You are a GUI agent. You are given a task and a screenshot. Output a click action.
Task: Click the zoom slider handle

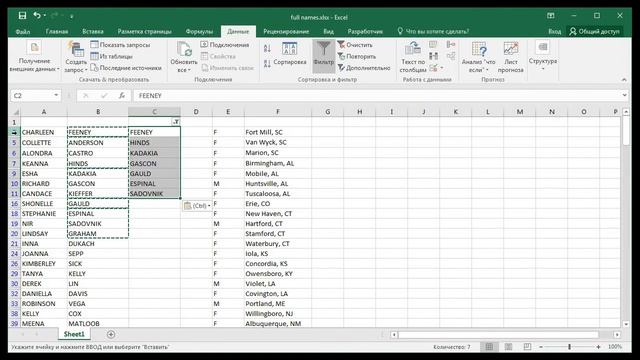[569, 347]
